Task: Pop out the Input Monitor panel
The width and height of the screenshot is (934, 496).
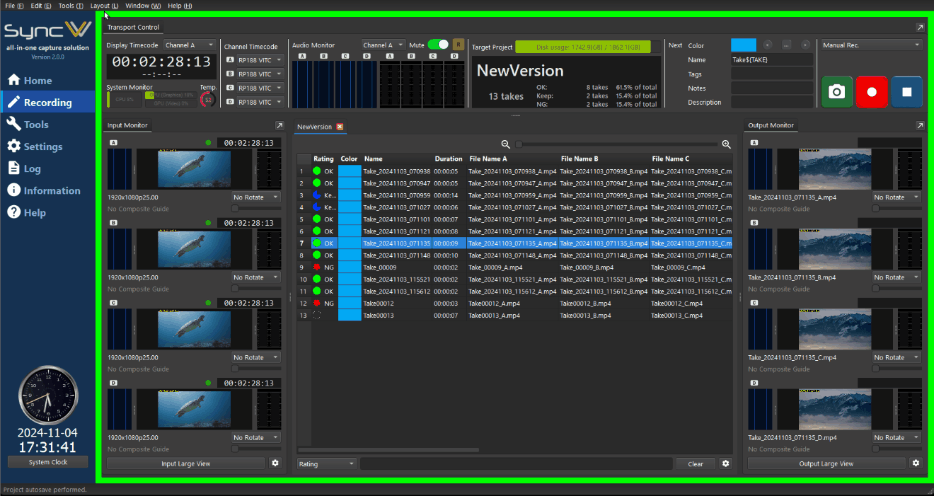Action: click(279, 126)
